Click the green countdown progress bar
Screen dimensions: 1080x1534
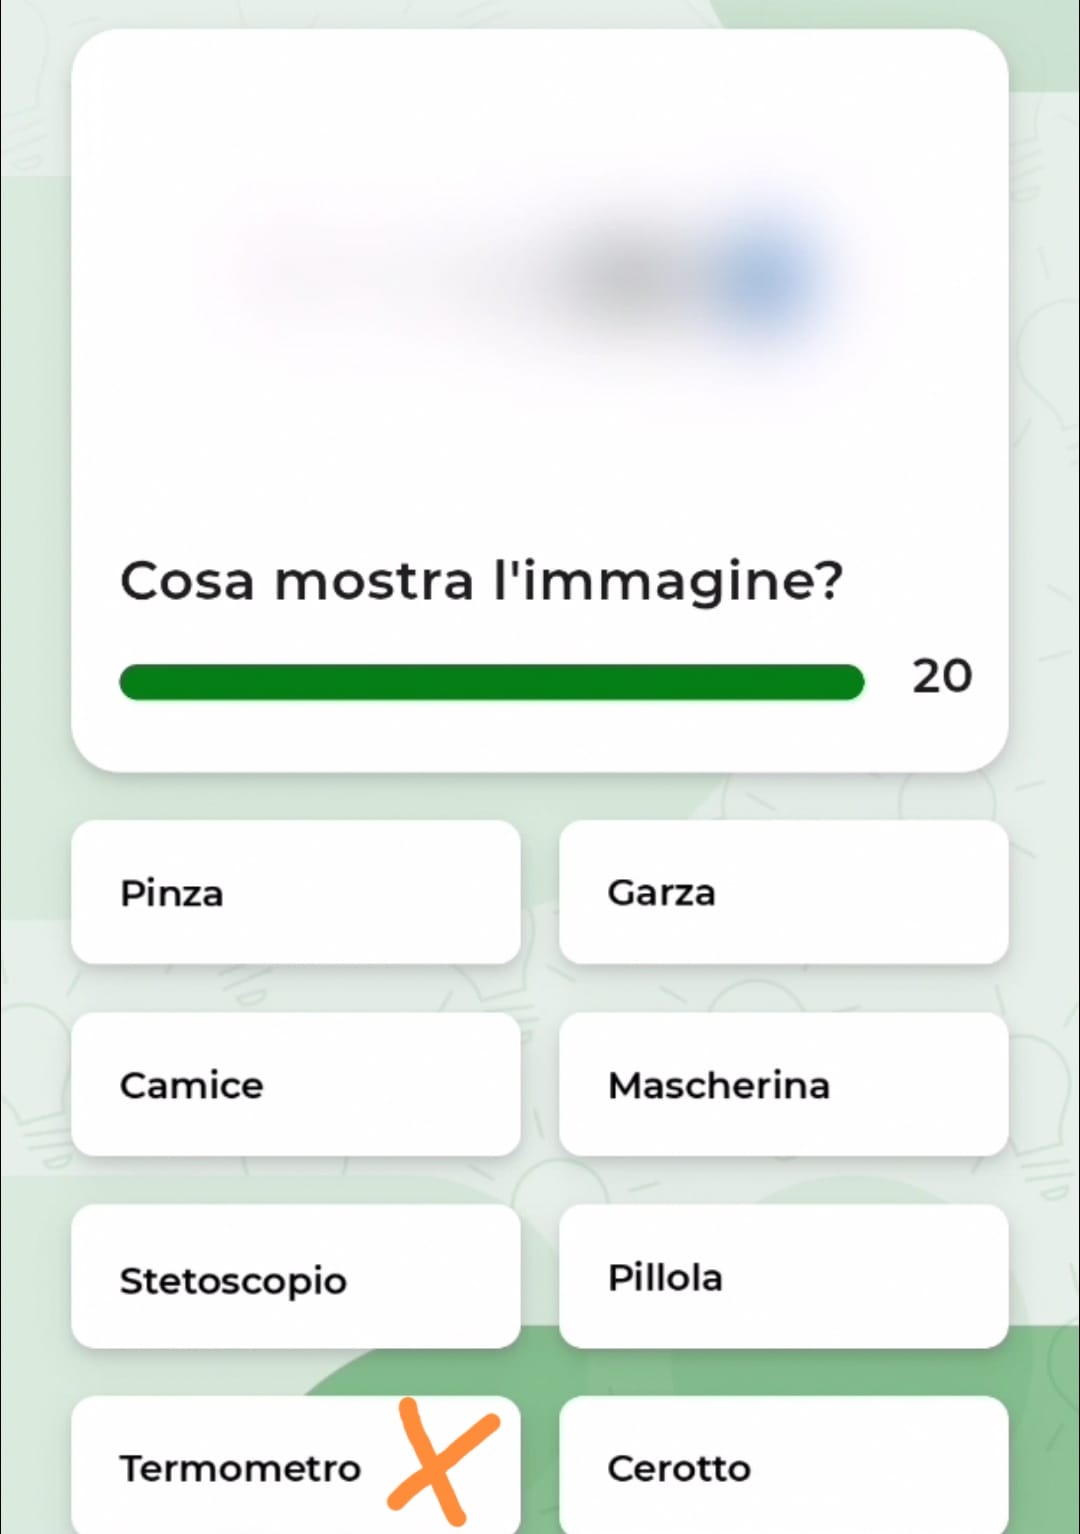(x=491, y=682)
